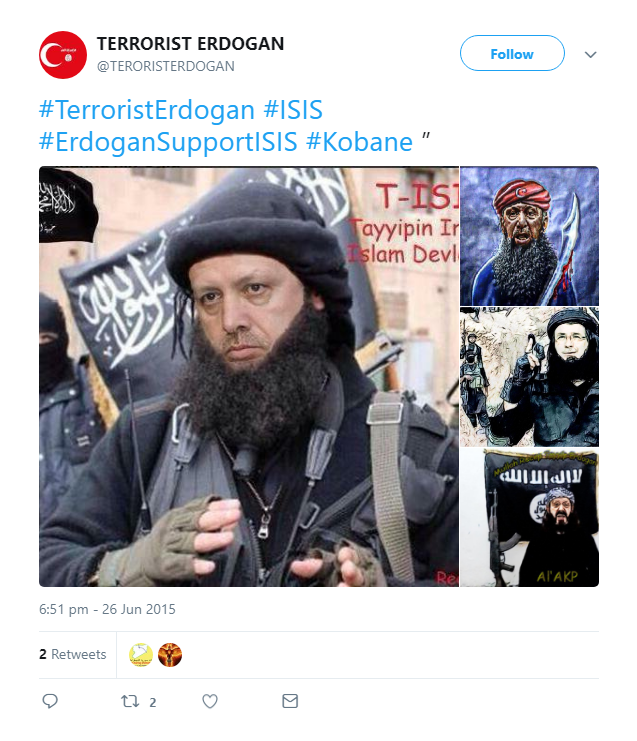Open the #ISIS hashtag link

pyautogui.click(x=293, y=110)
